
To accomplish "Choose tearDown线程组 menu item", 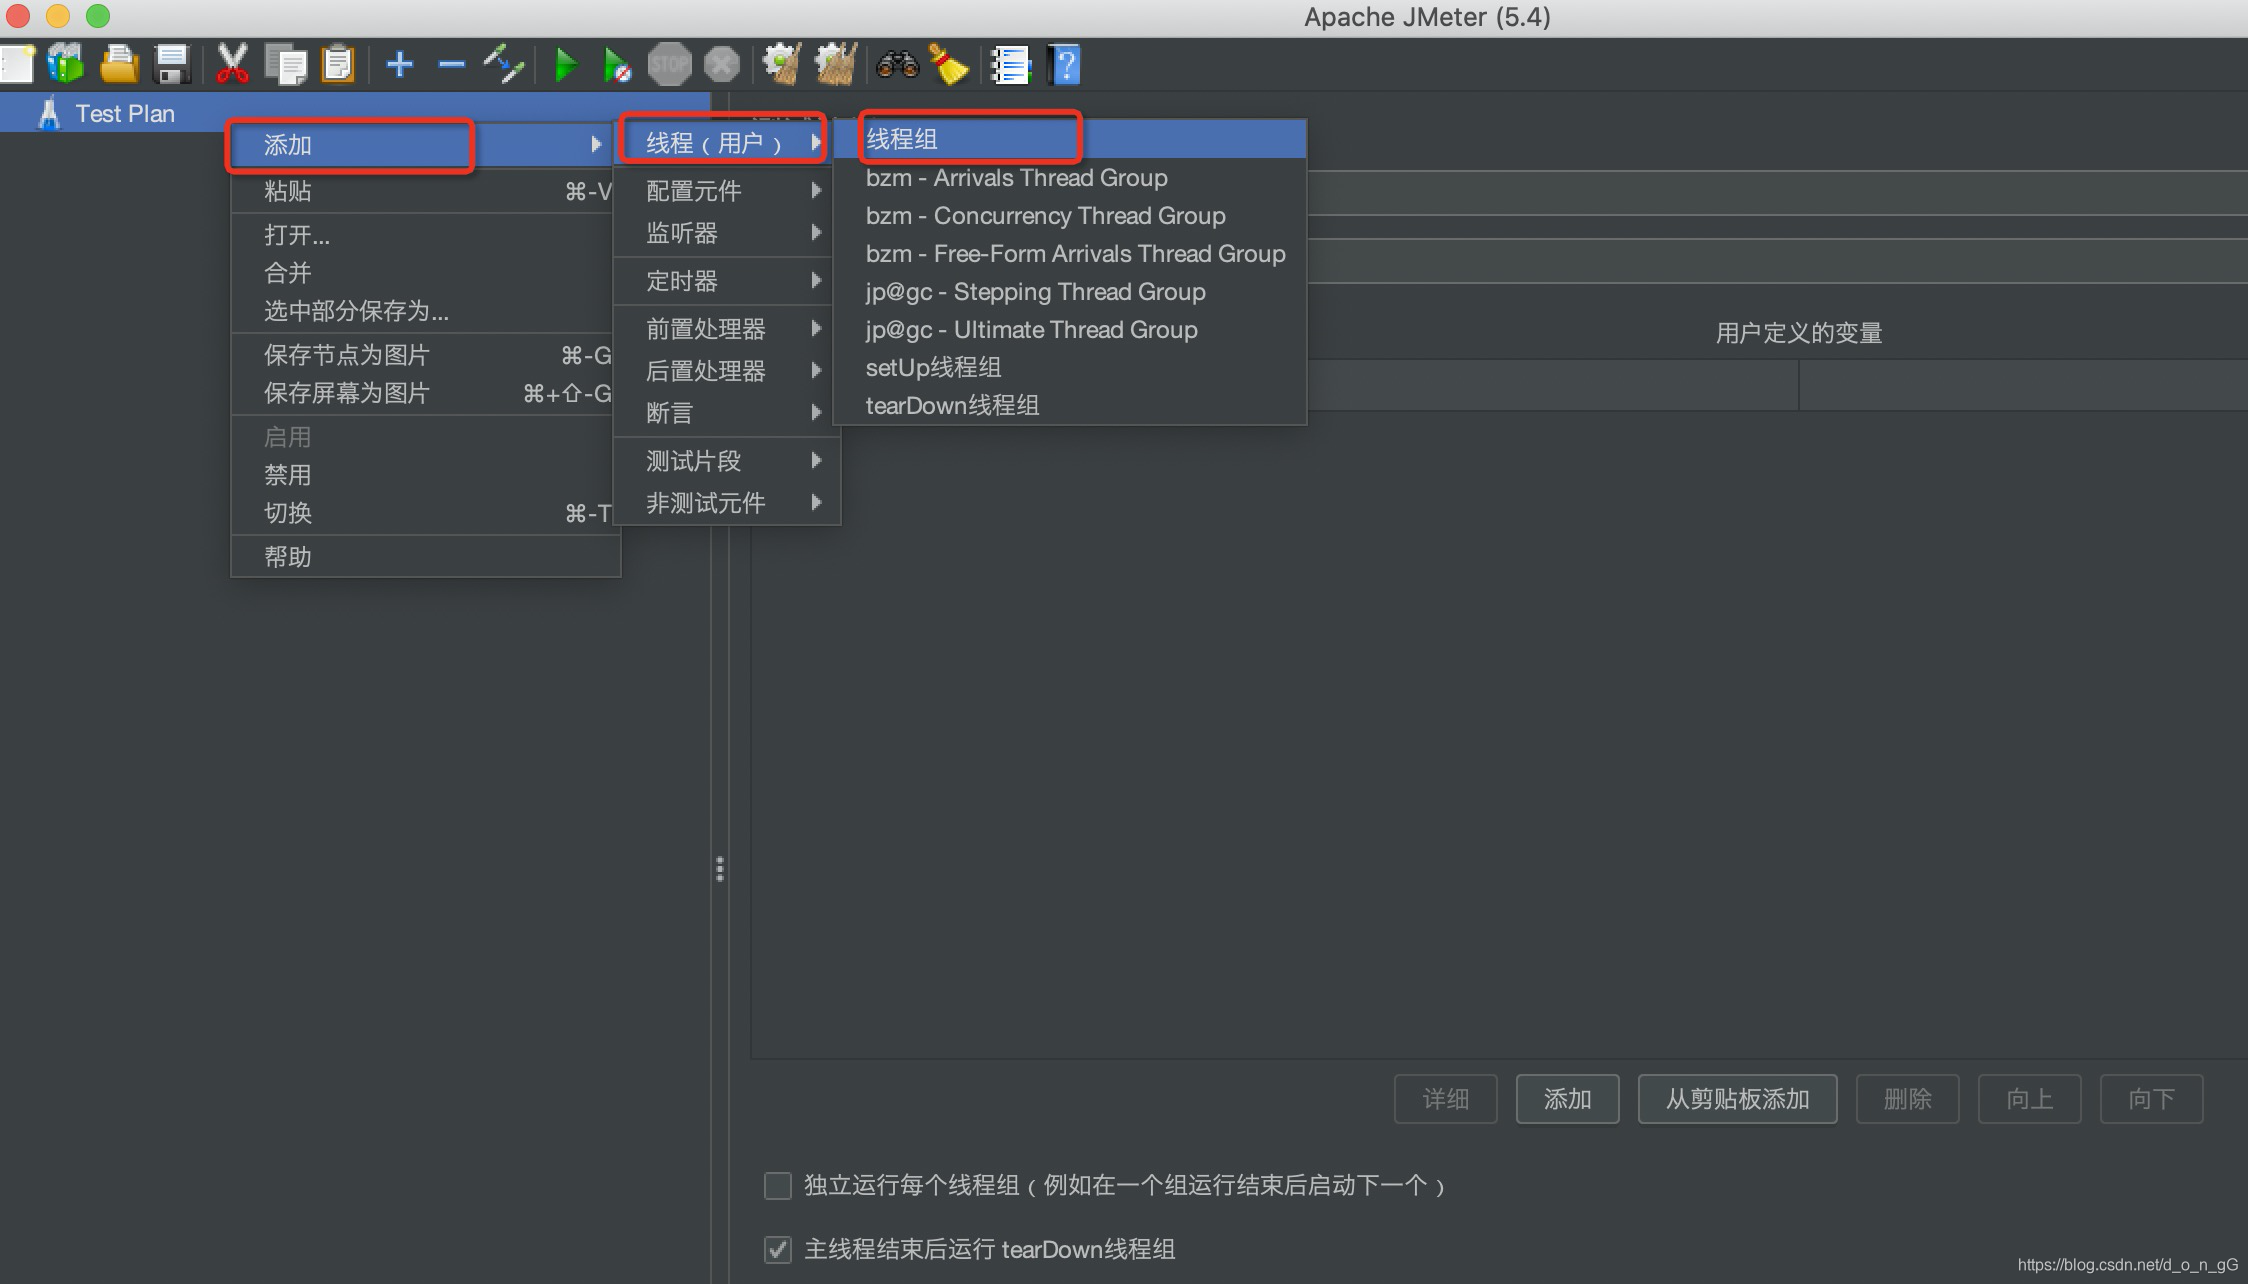I will (x=1070, y=406).
